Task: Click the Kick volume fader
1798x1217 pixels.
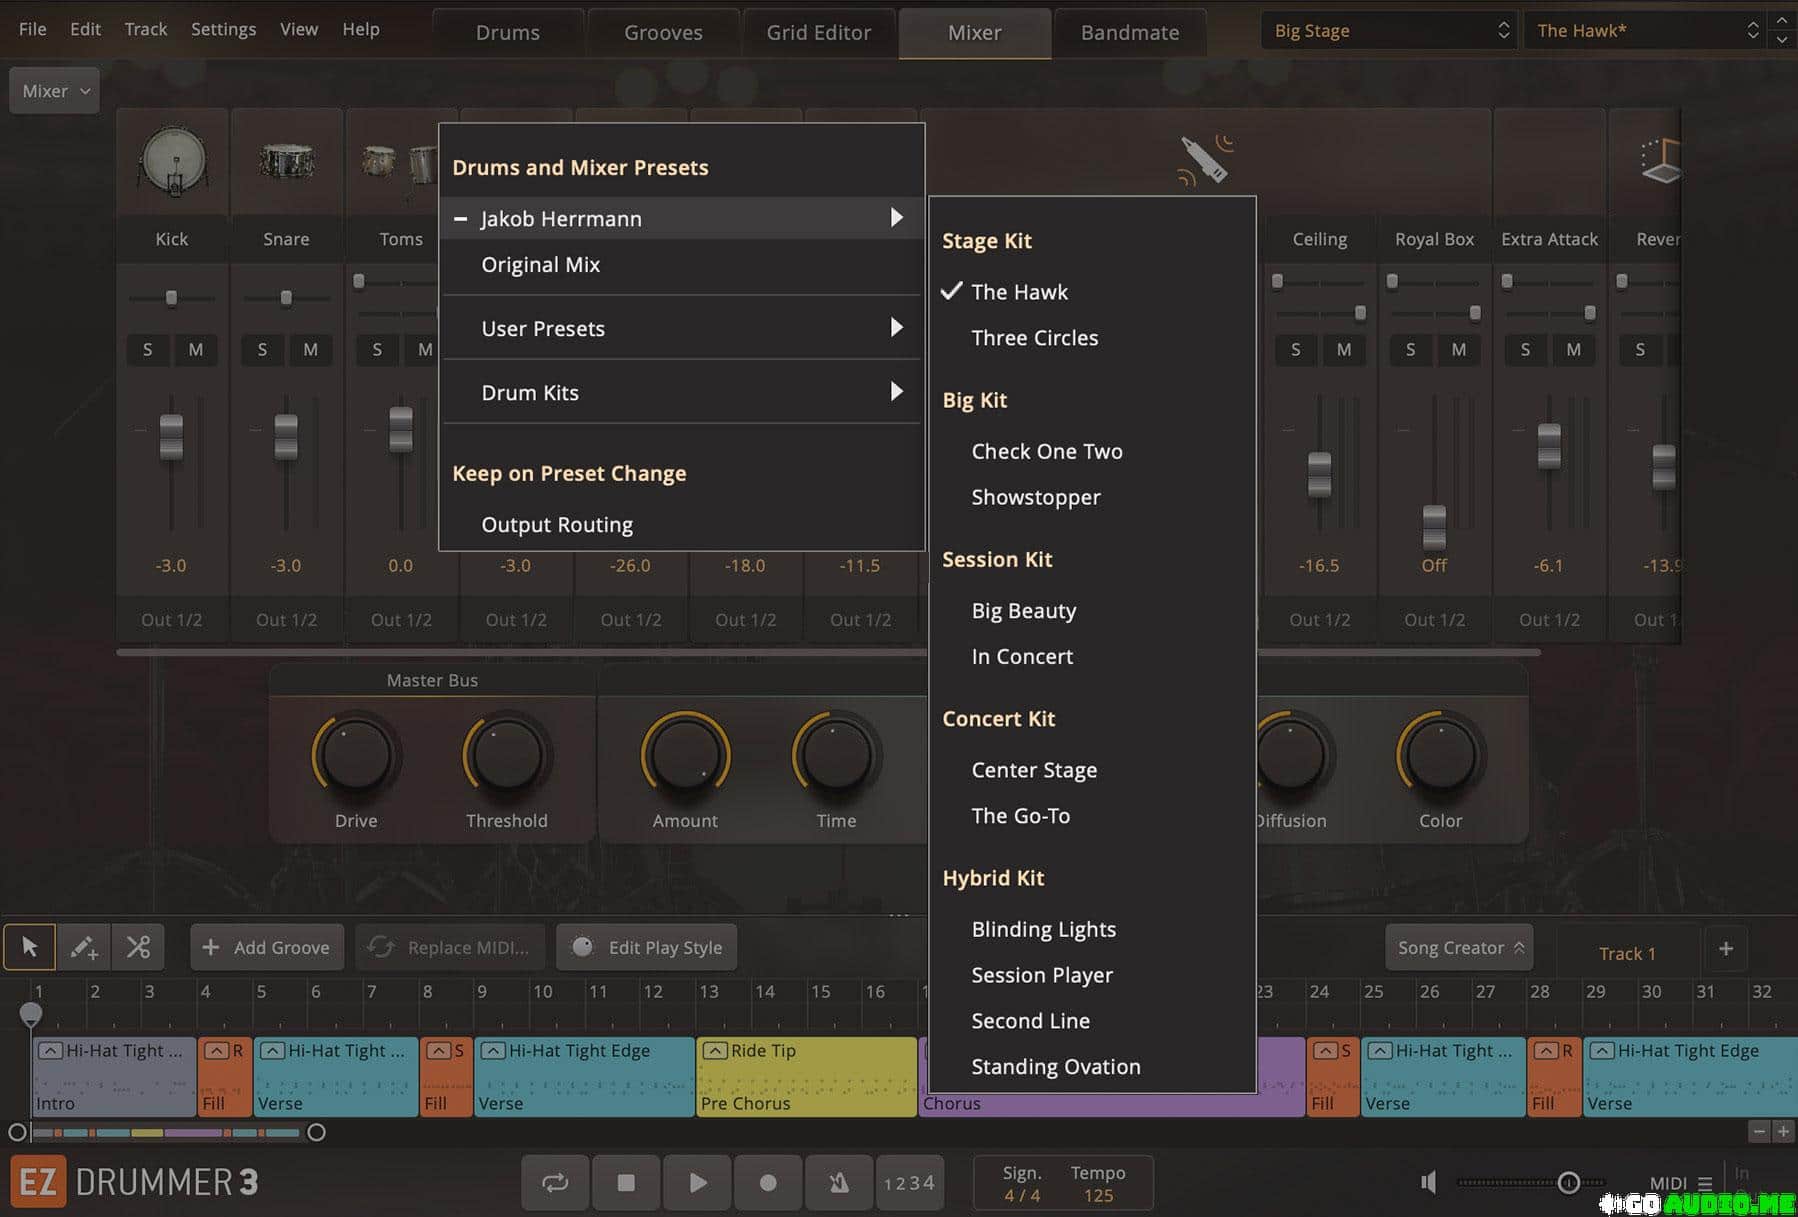Action: 172,437
